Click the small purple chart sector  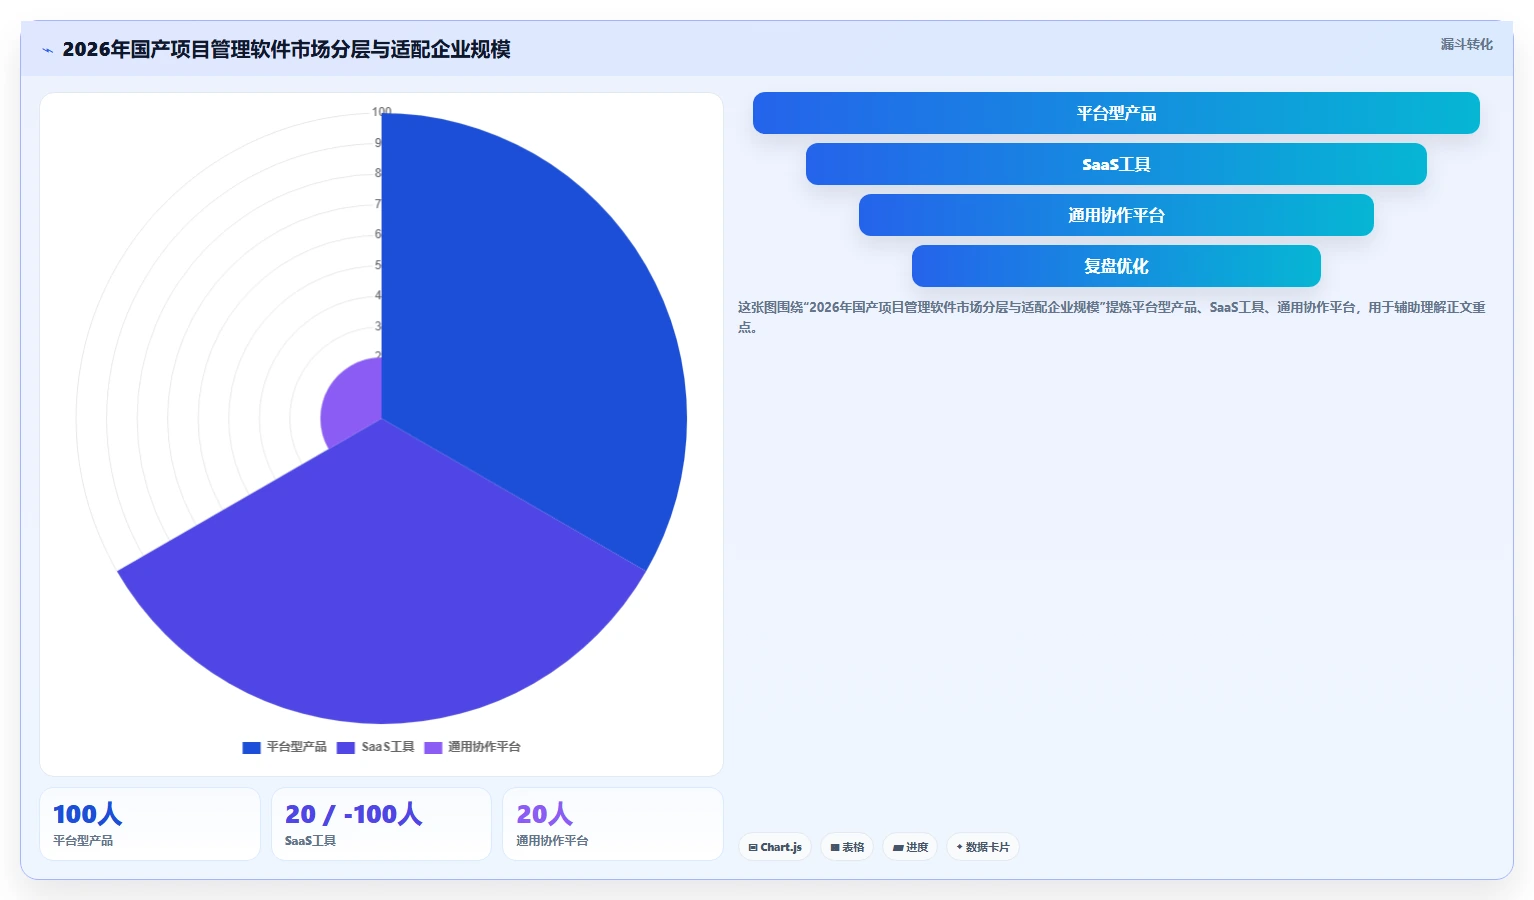[352, 405]
